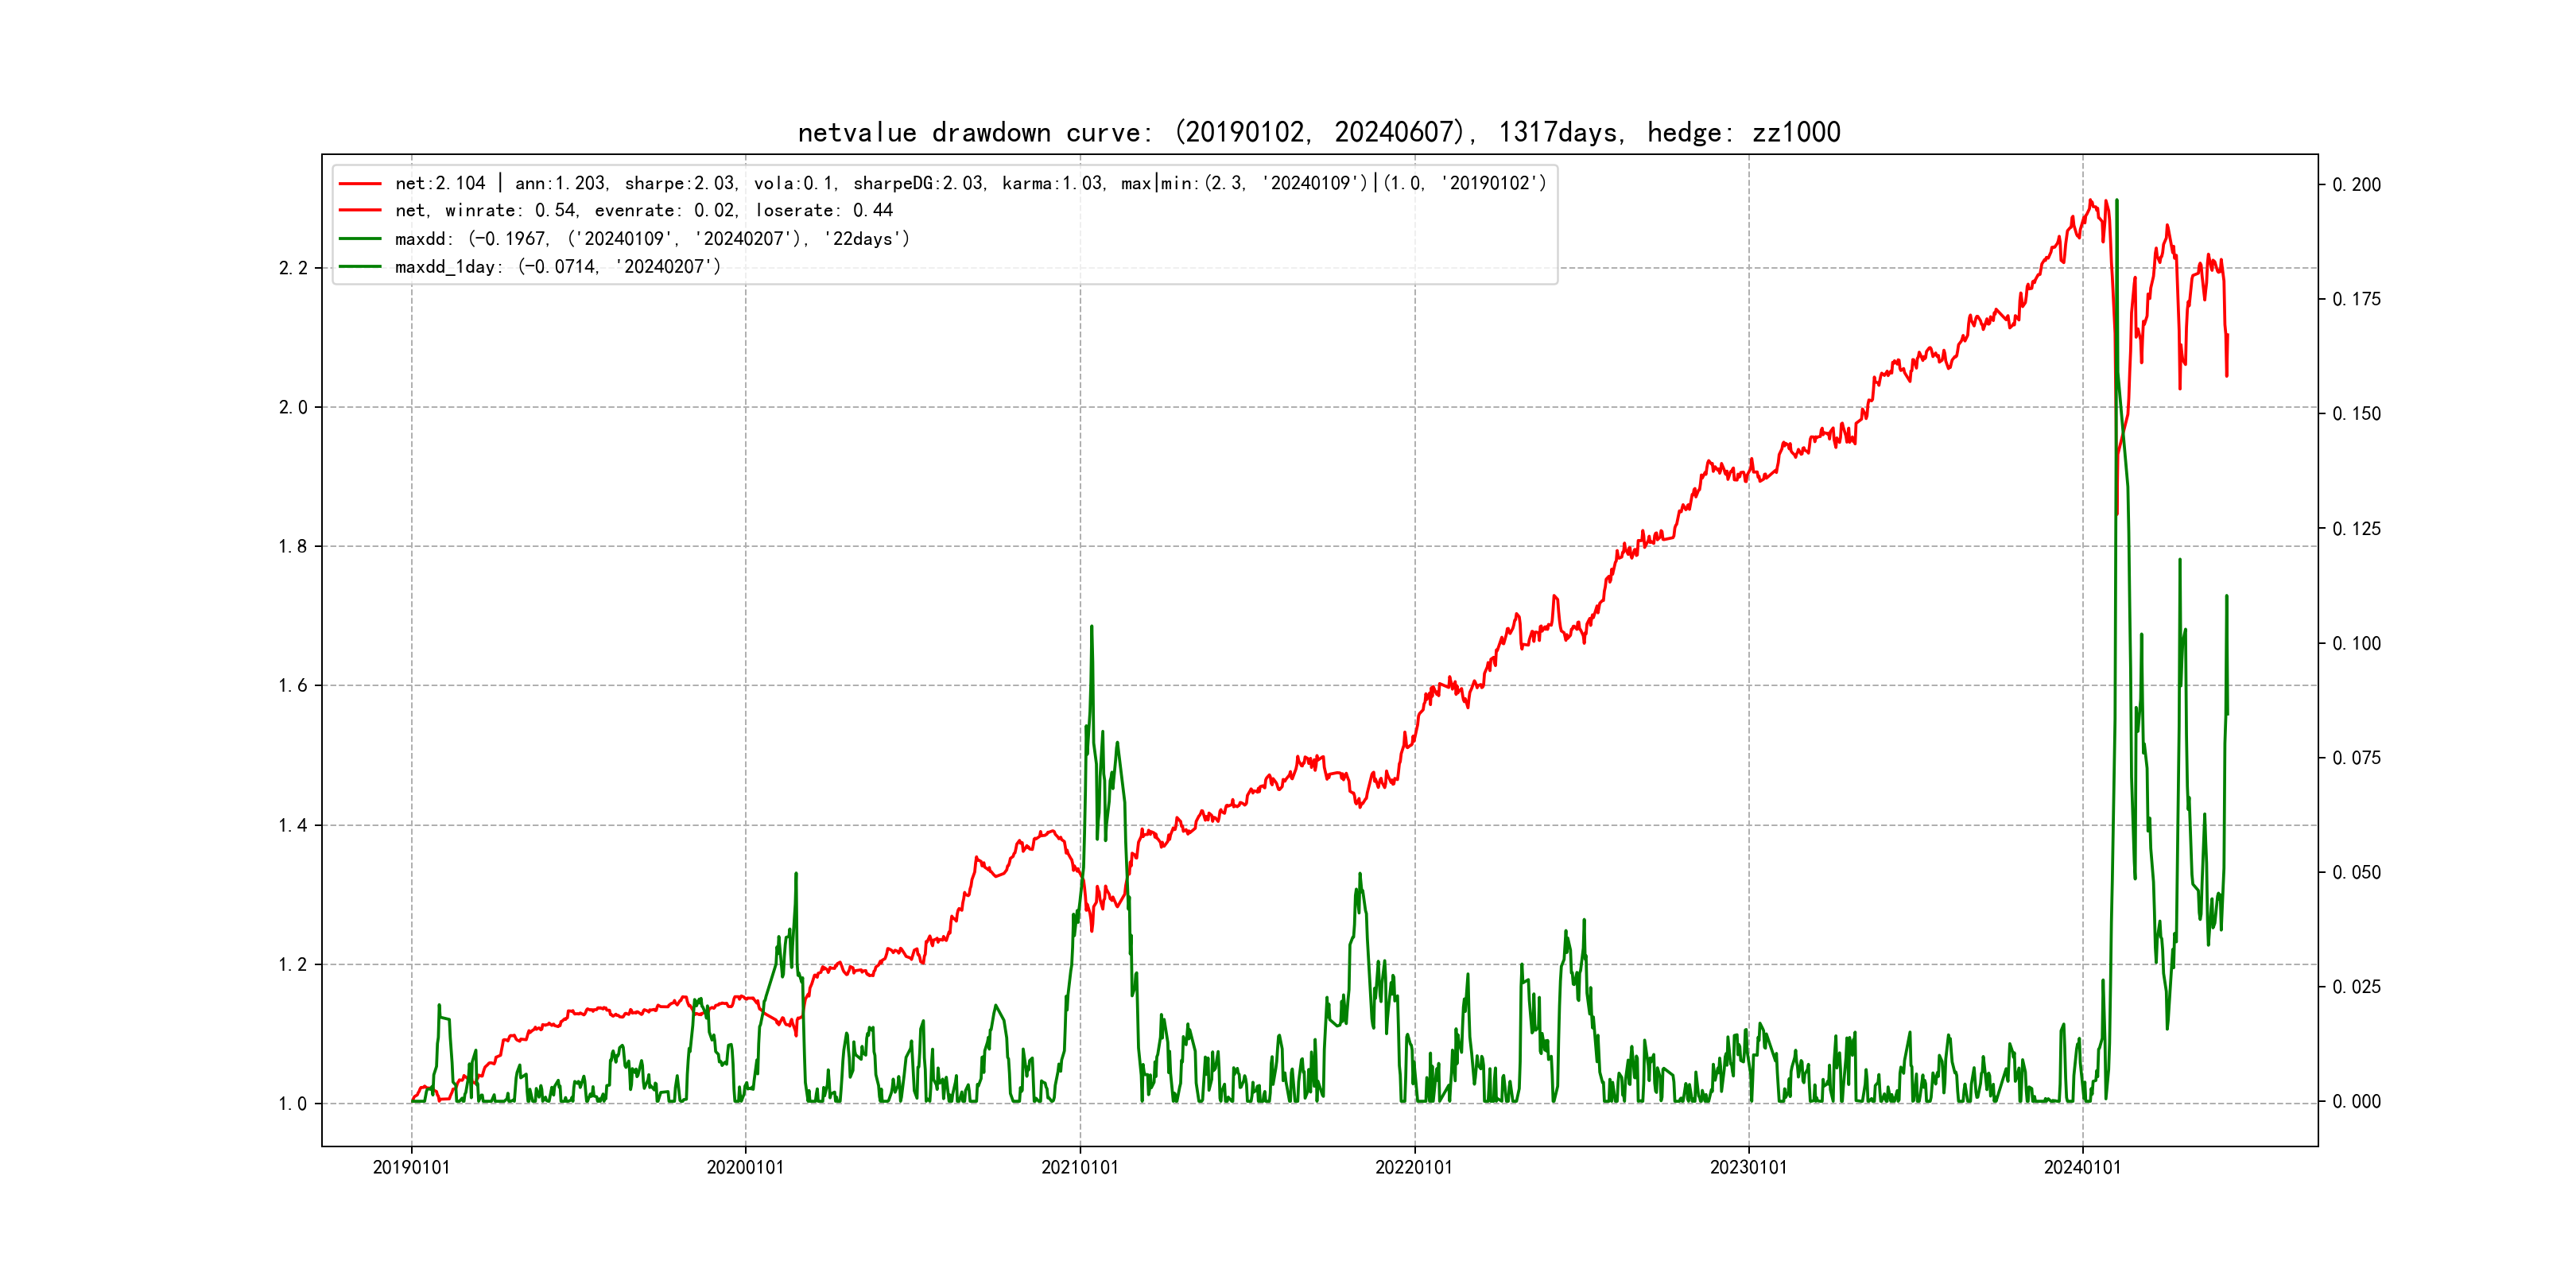Click the red swatch beside net:2.104 legend
This screenshot has height=1288, width=2576.
(x=360, y=184)
